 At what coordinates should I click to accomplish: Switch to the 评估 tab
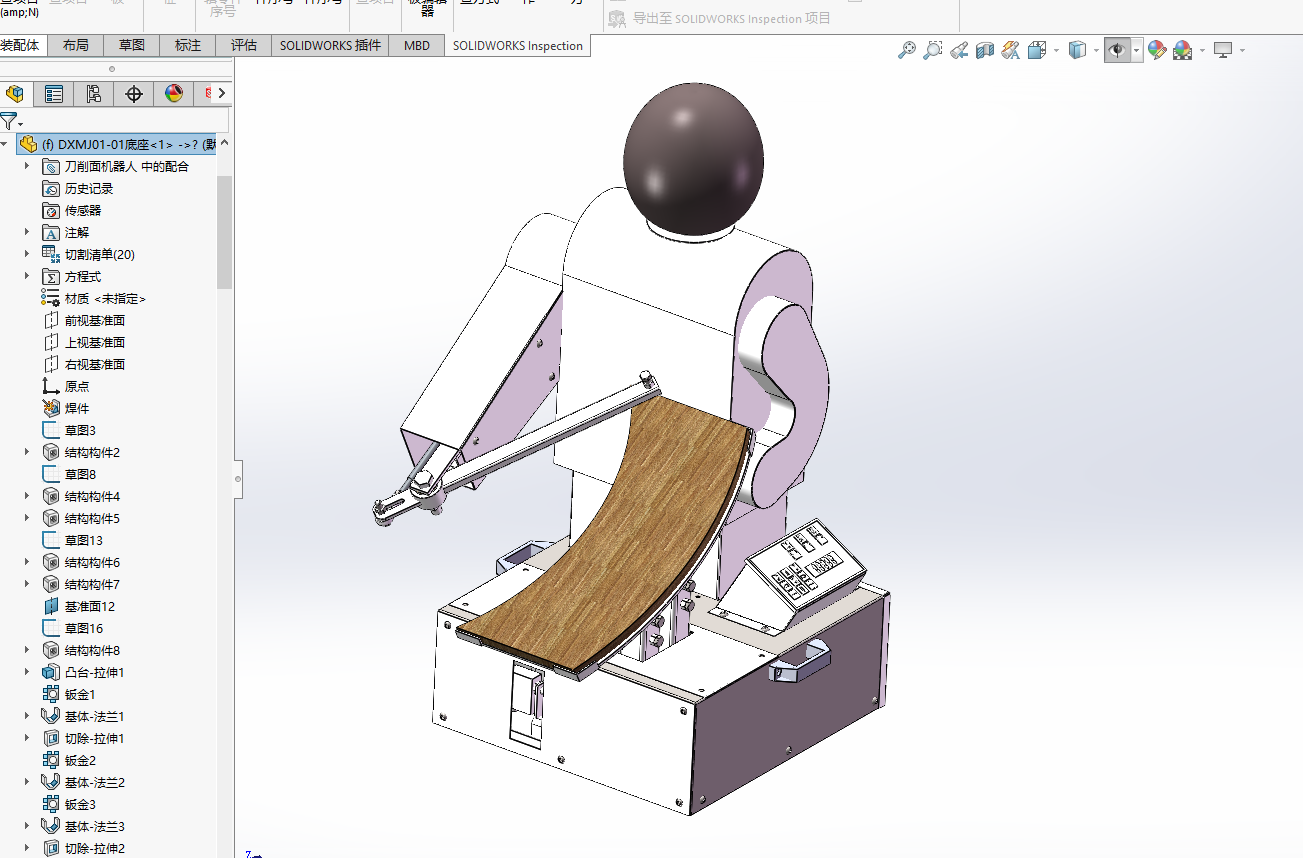244,45
